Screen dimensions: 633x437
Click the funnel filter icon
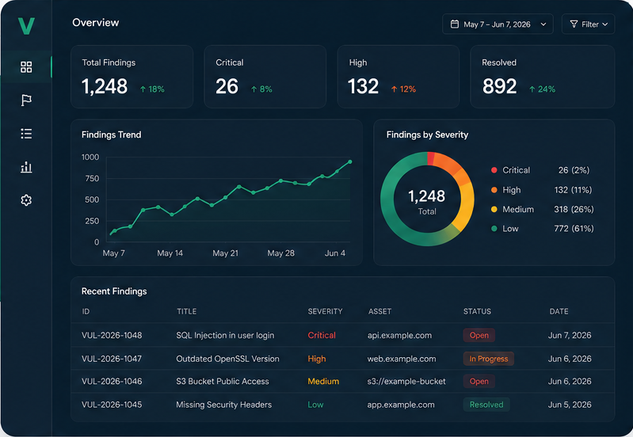tap(574, 24)
